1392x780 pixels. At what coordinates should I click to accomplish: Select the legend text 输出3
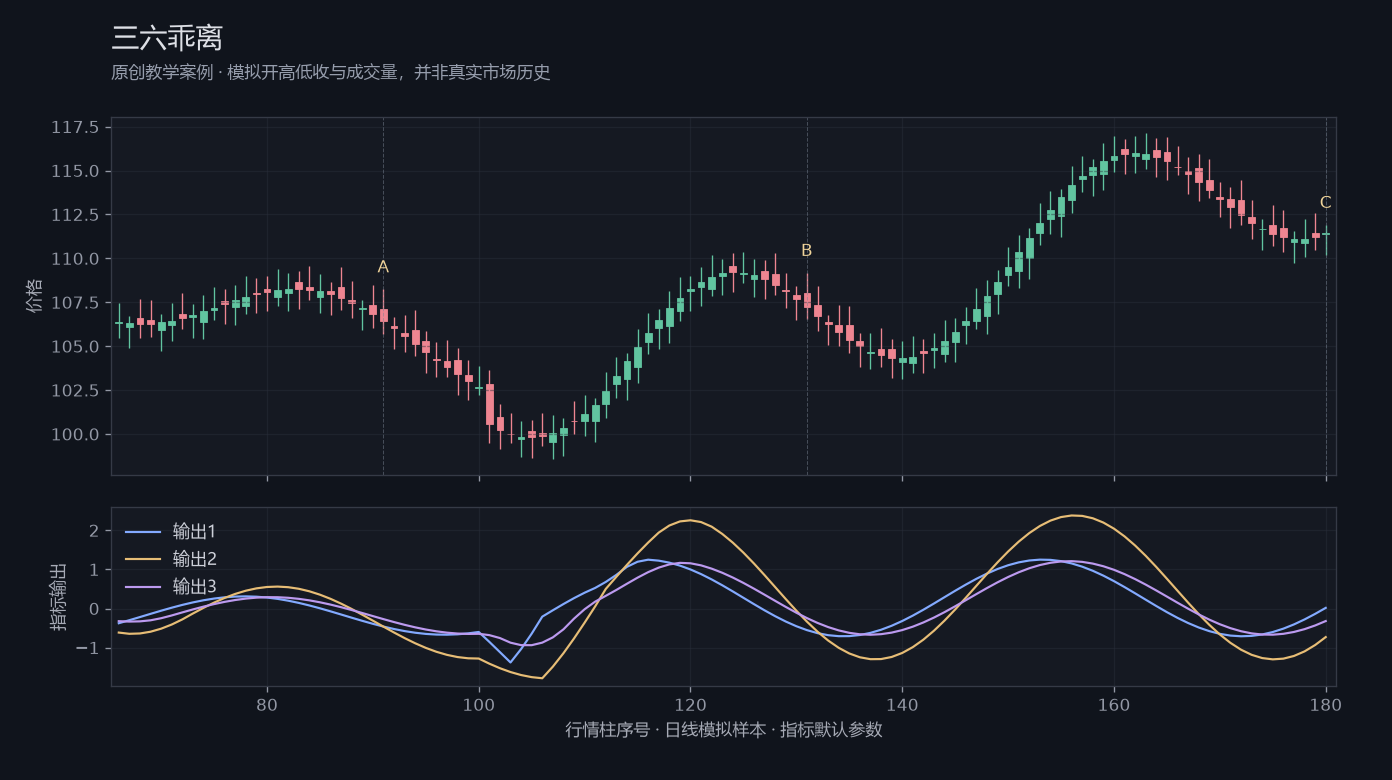[x=194, y=587]
